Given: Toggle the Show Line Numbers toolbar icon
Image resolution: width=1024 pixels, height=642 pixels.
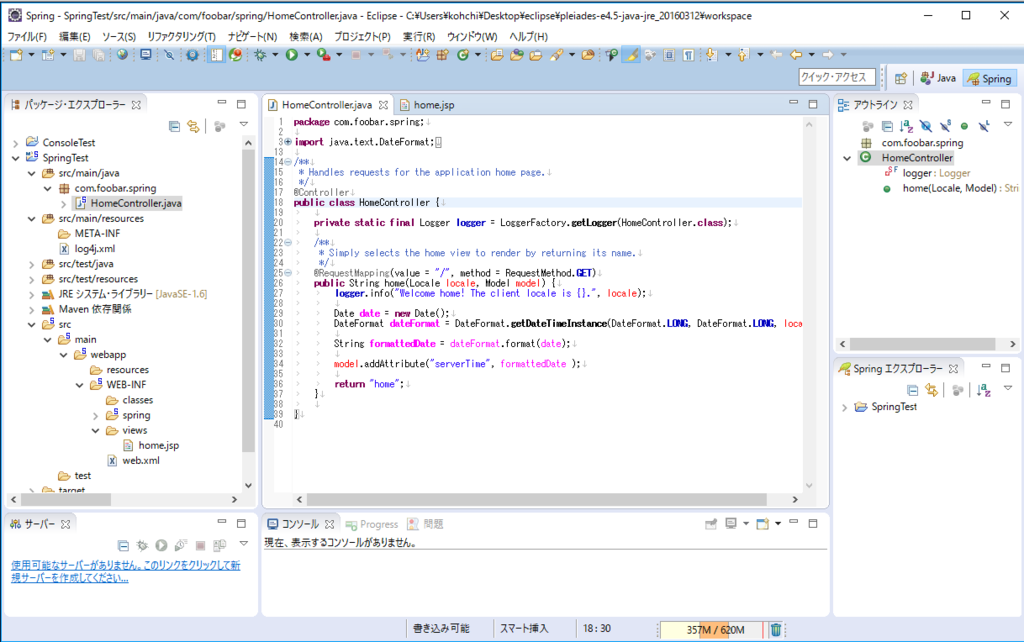Looking at the screenshot, I should click(216, 56).
